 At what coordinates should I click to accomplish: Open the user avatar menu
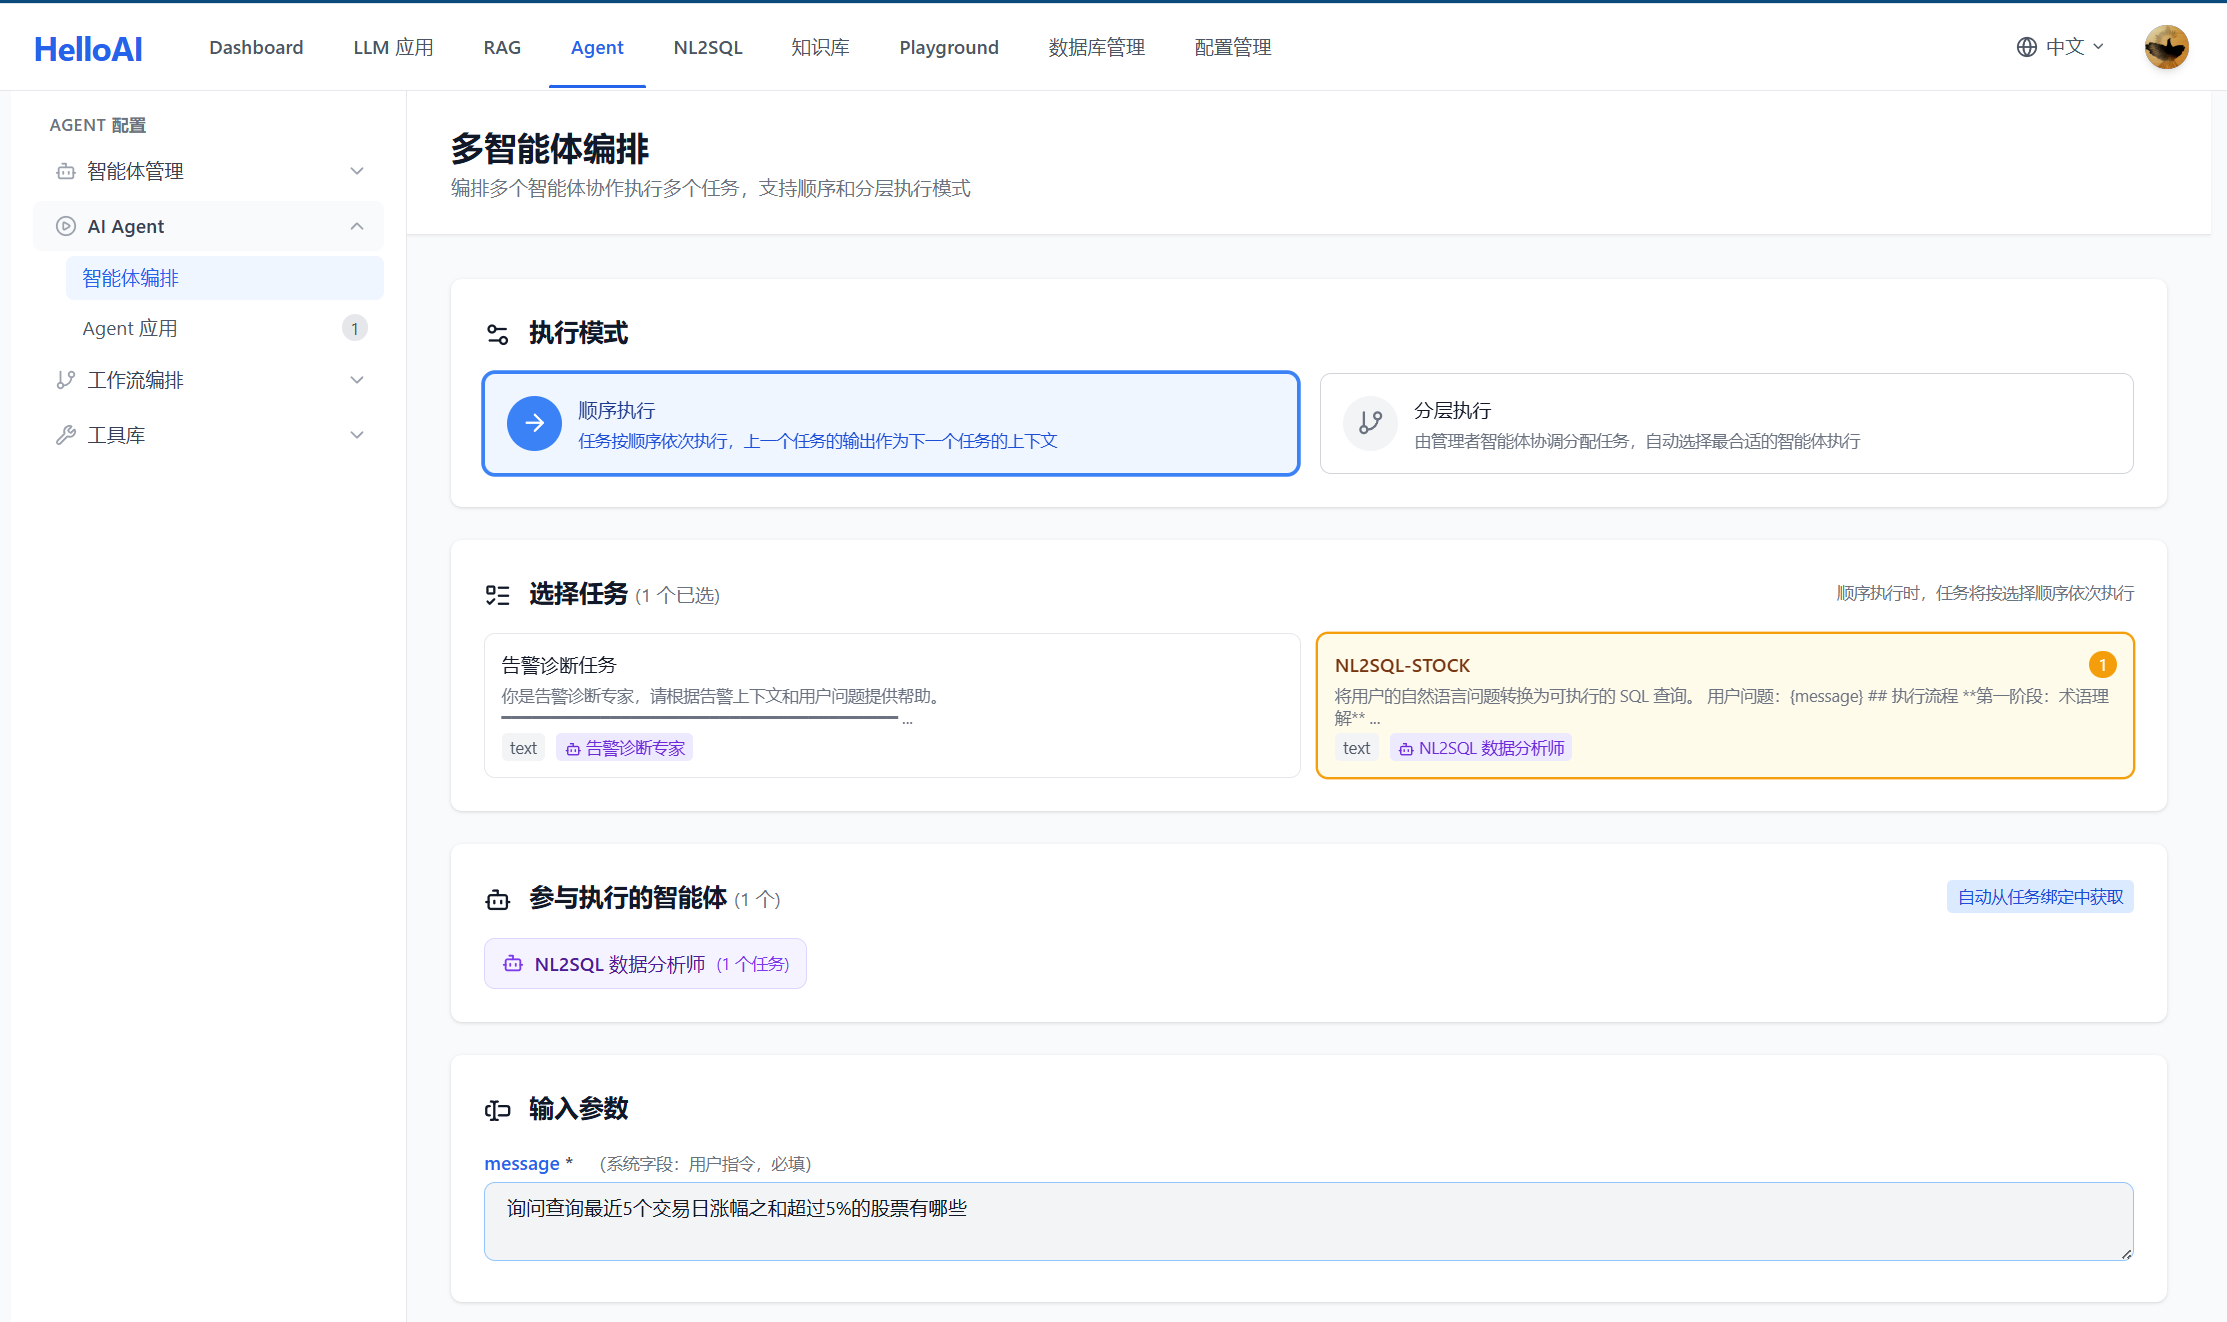click(x=2166, y=47)
